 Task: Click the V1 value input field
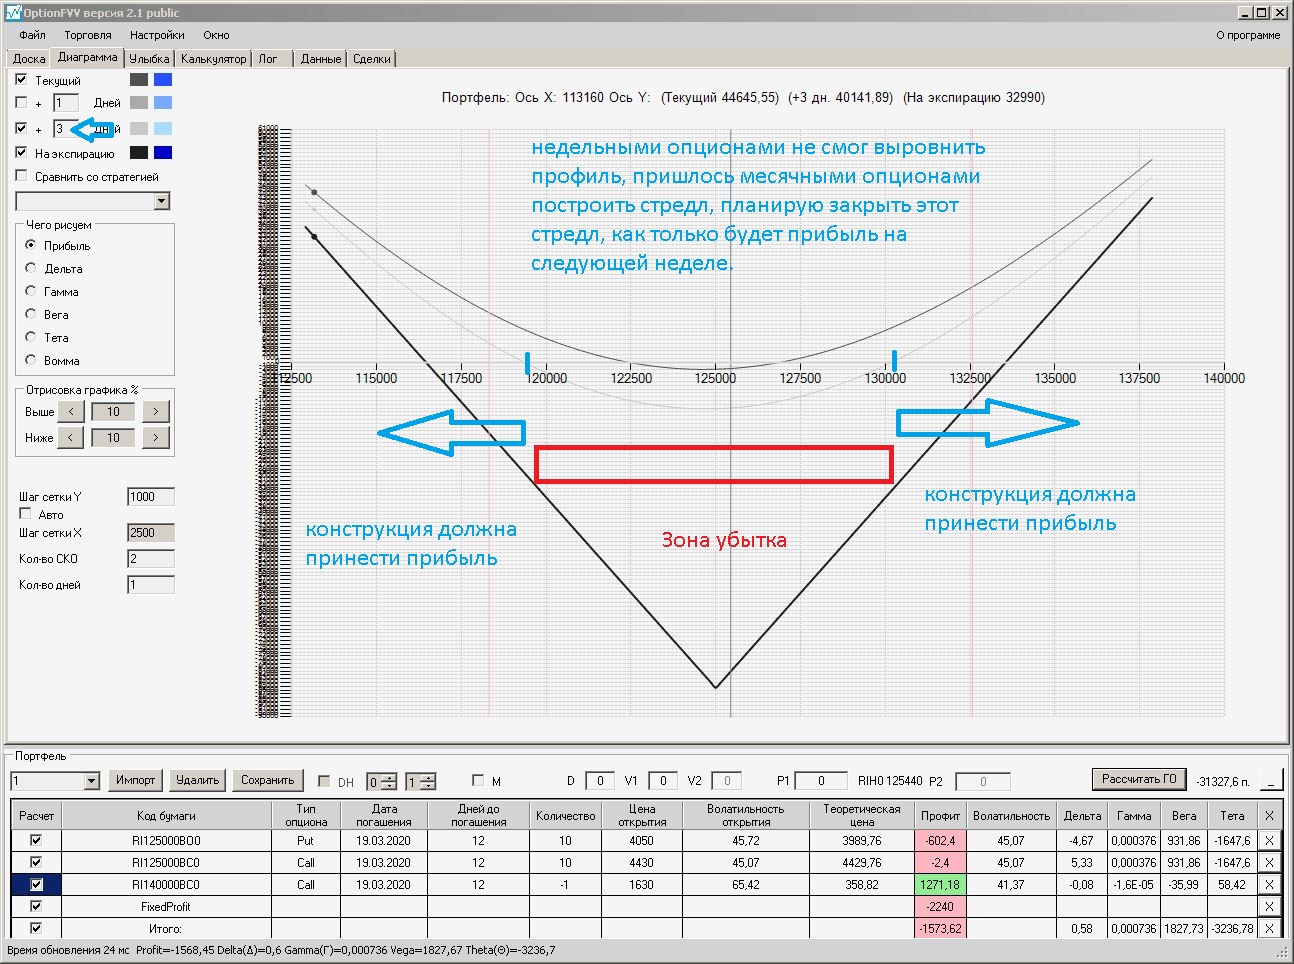(x=663, y=781)
